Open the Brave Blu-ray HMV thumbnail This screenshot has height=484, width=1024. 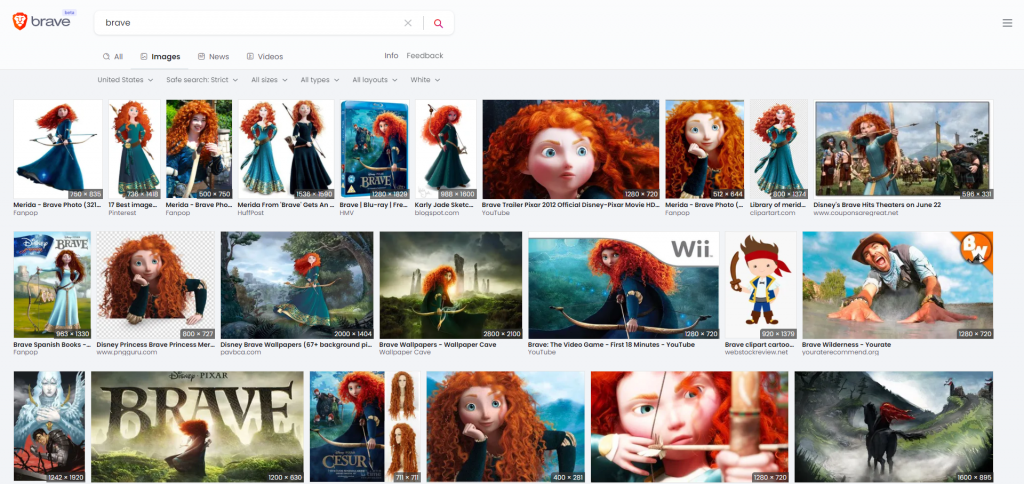[x=374, y=148]
